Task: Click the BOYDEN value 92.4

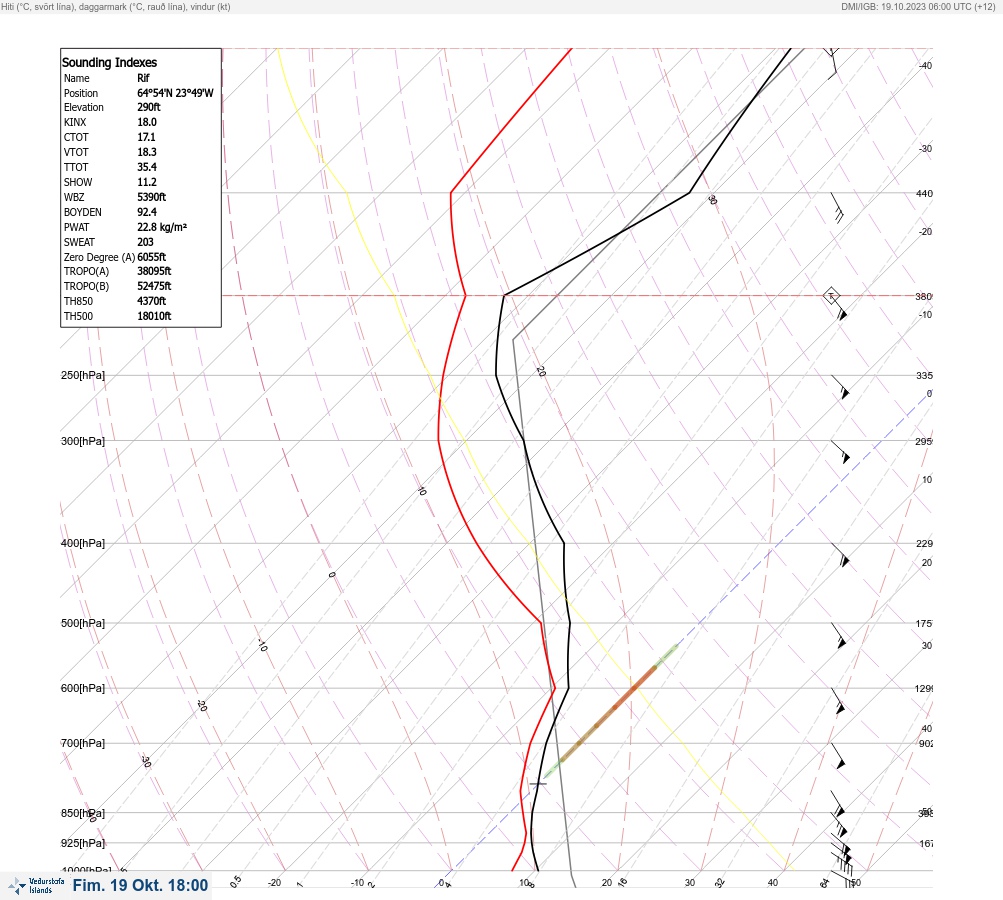Action: coord(146,212)
